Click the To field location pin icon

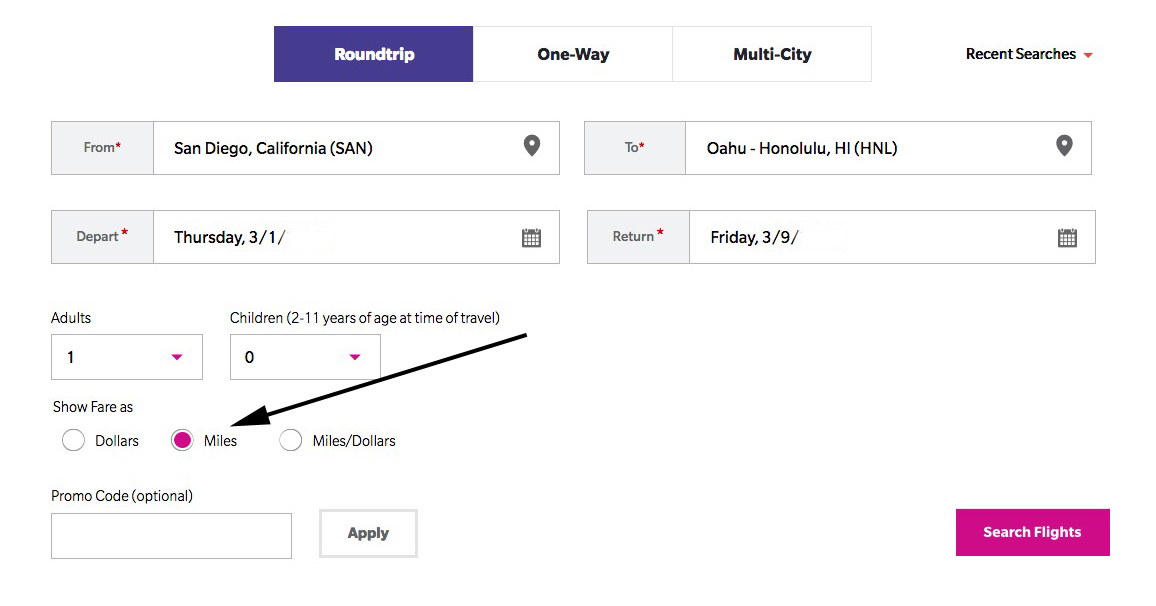pos(1064,146)
